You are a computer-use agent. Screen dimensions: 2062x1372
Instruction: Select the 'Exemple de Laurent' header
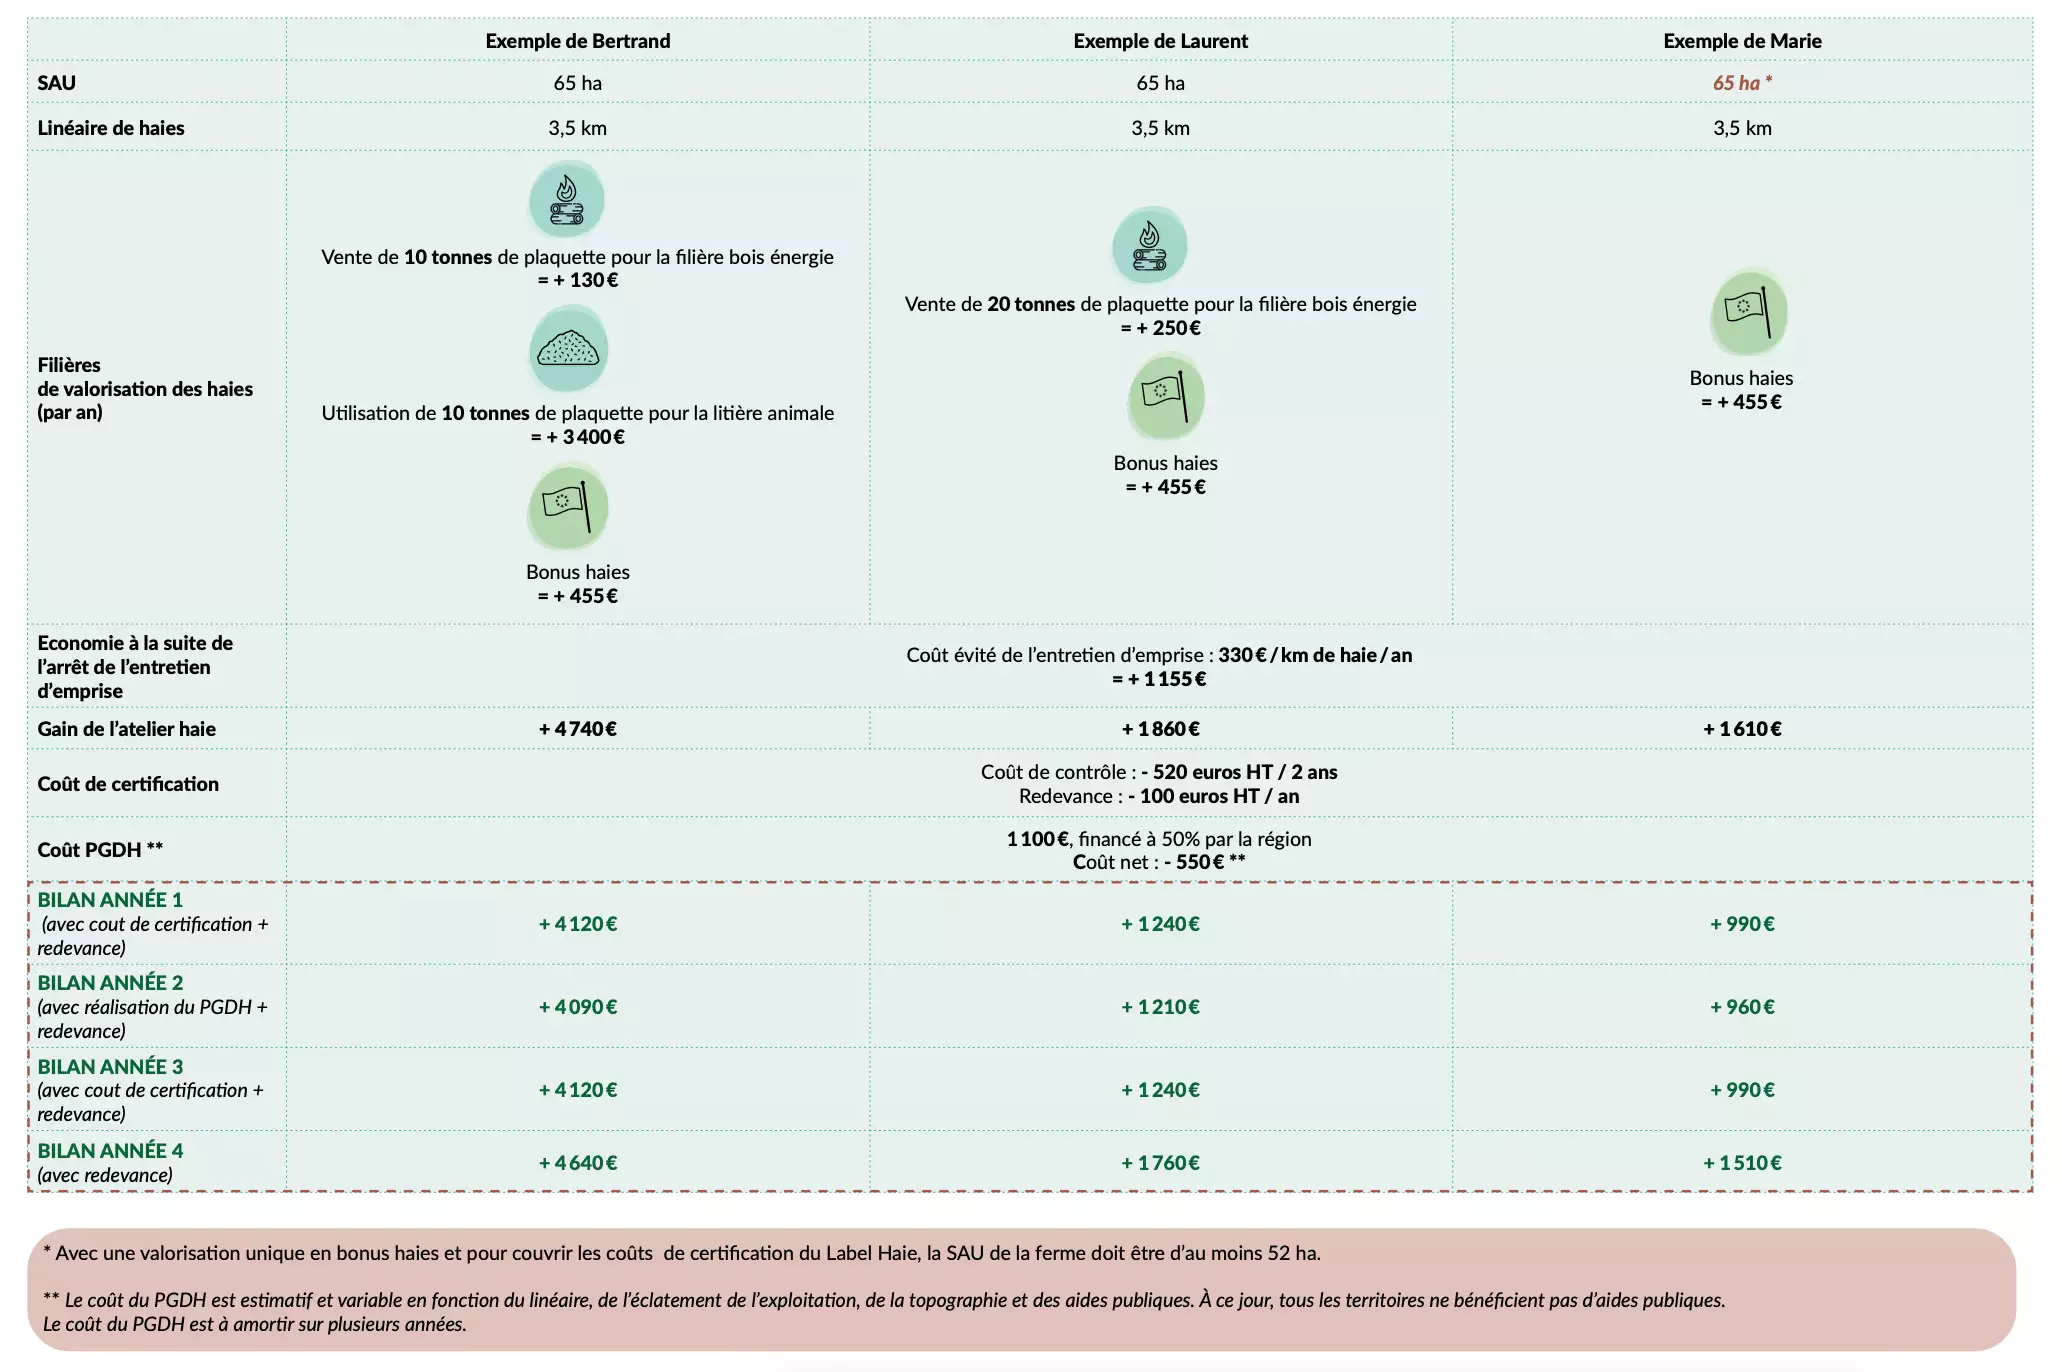coord(1160,41)
